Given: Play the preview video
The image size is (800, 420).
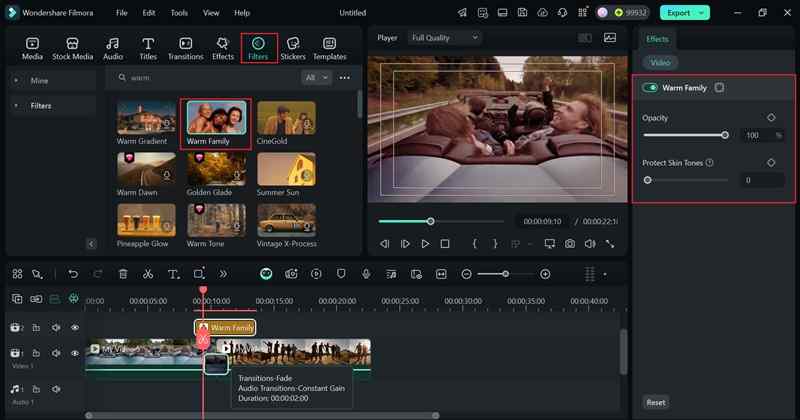Looking at the screenshot, I should pyautogui.click(x=425, y=244).
